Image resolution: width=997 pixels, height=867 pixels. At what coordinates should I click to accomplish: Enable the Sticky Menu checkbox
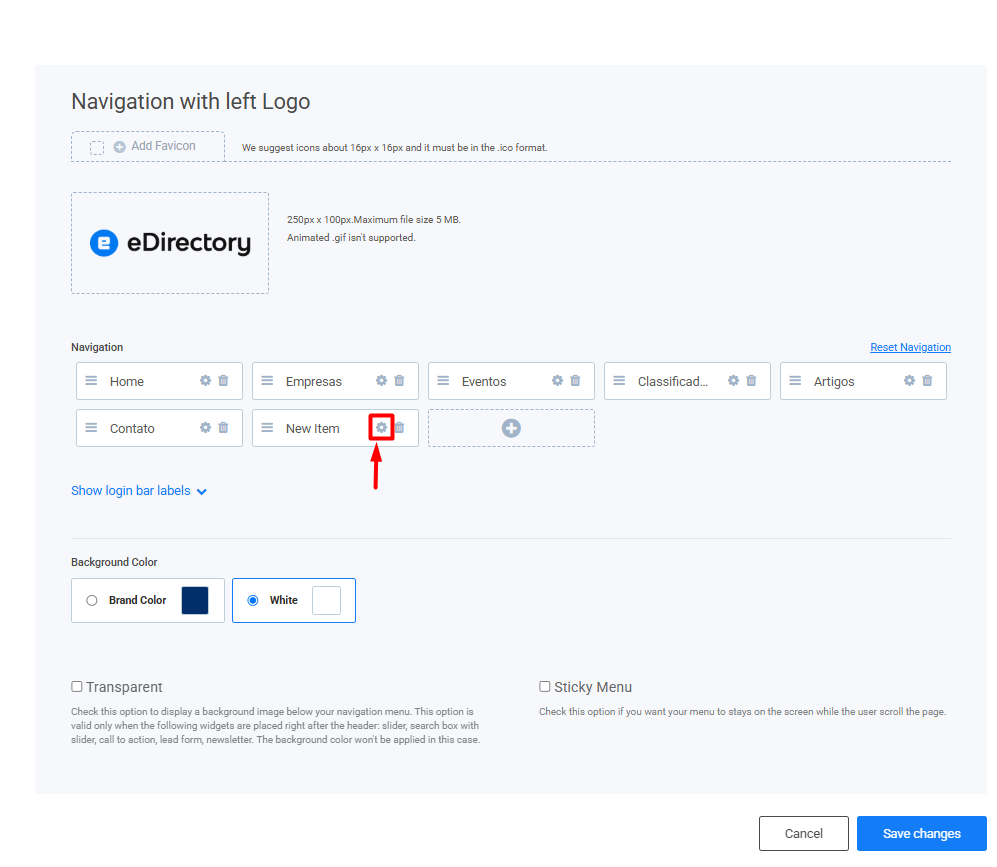[x=545, y=686]
